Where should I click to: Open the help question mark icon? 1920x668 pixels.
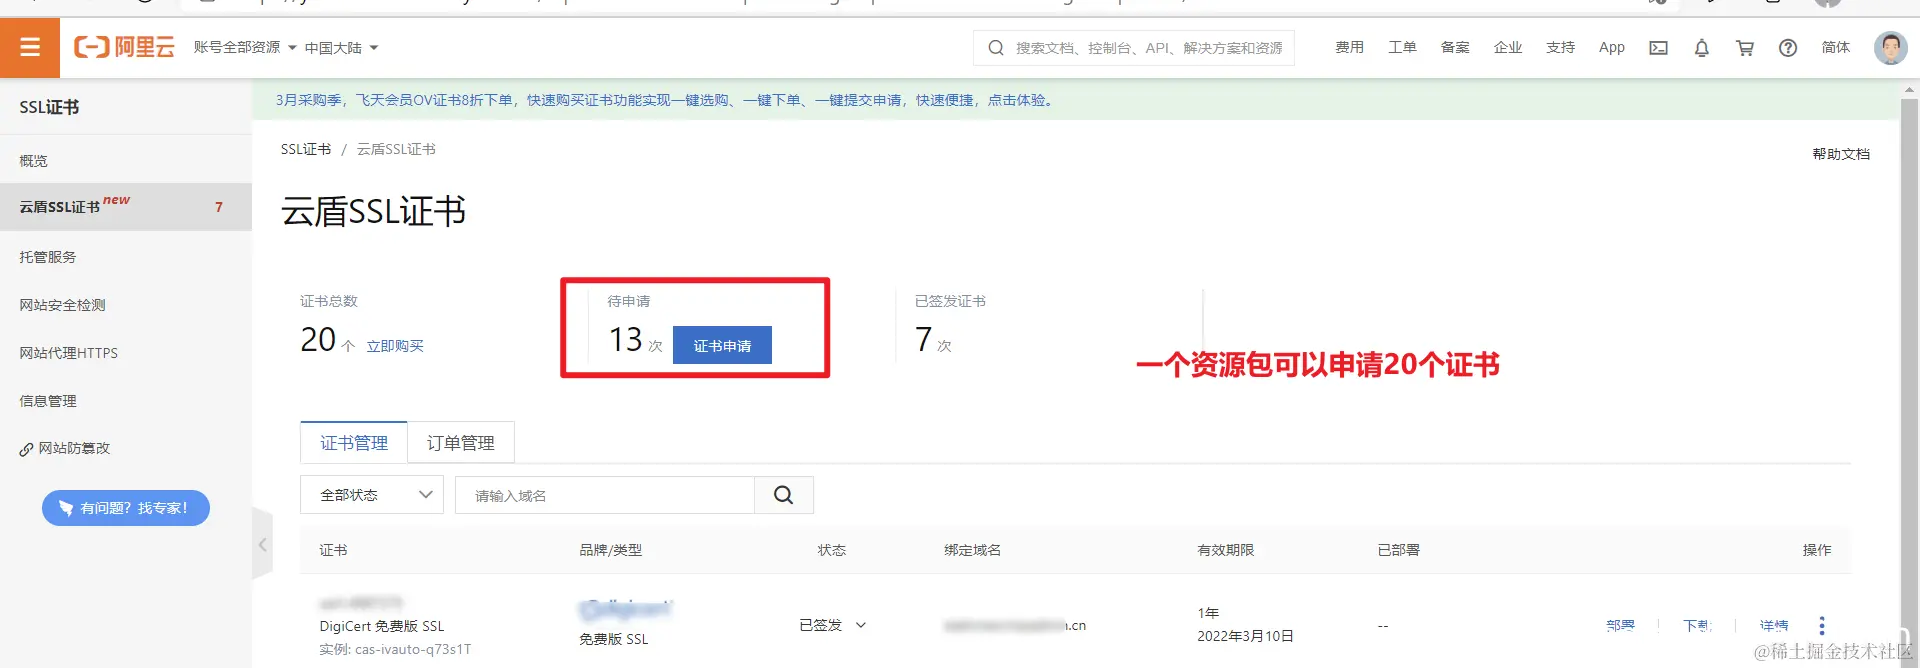(1788, 48)
